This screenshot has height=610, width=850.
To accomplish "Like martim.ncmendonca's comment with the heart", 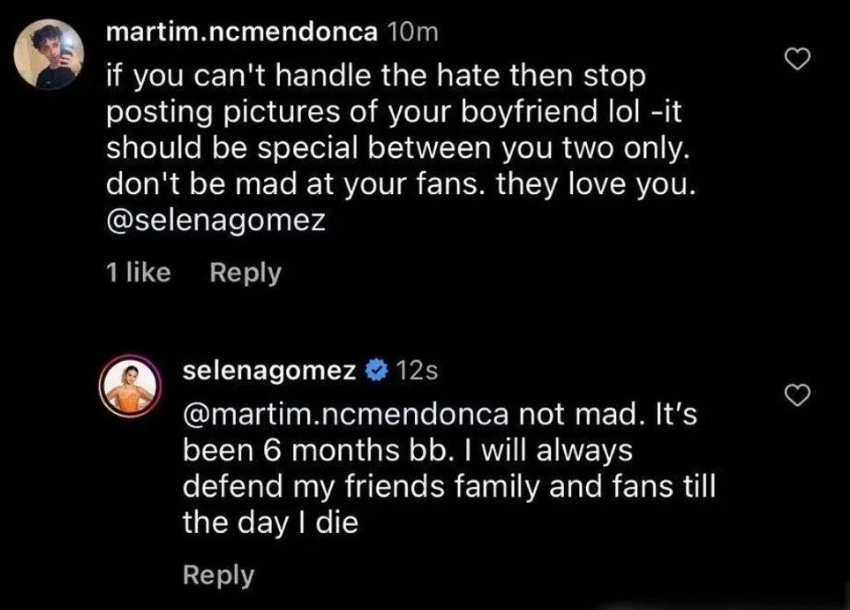I will 797,64.
